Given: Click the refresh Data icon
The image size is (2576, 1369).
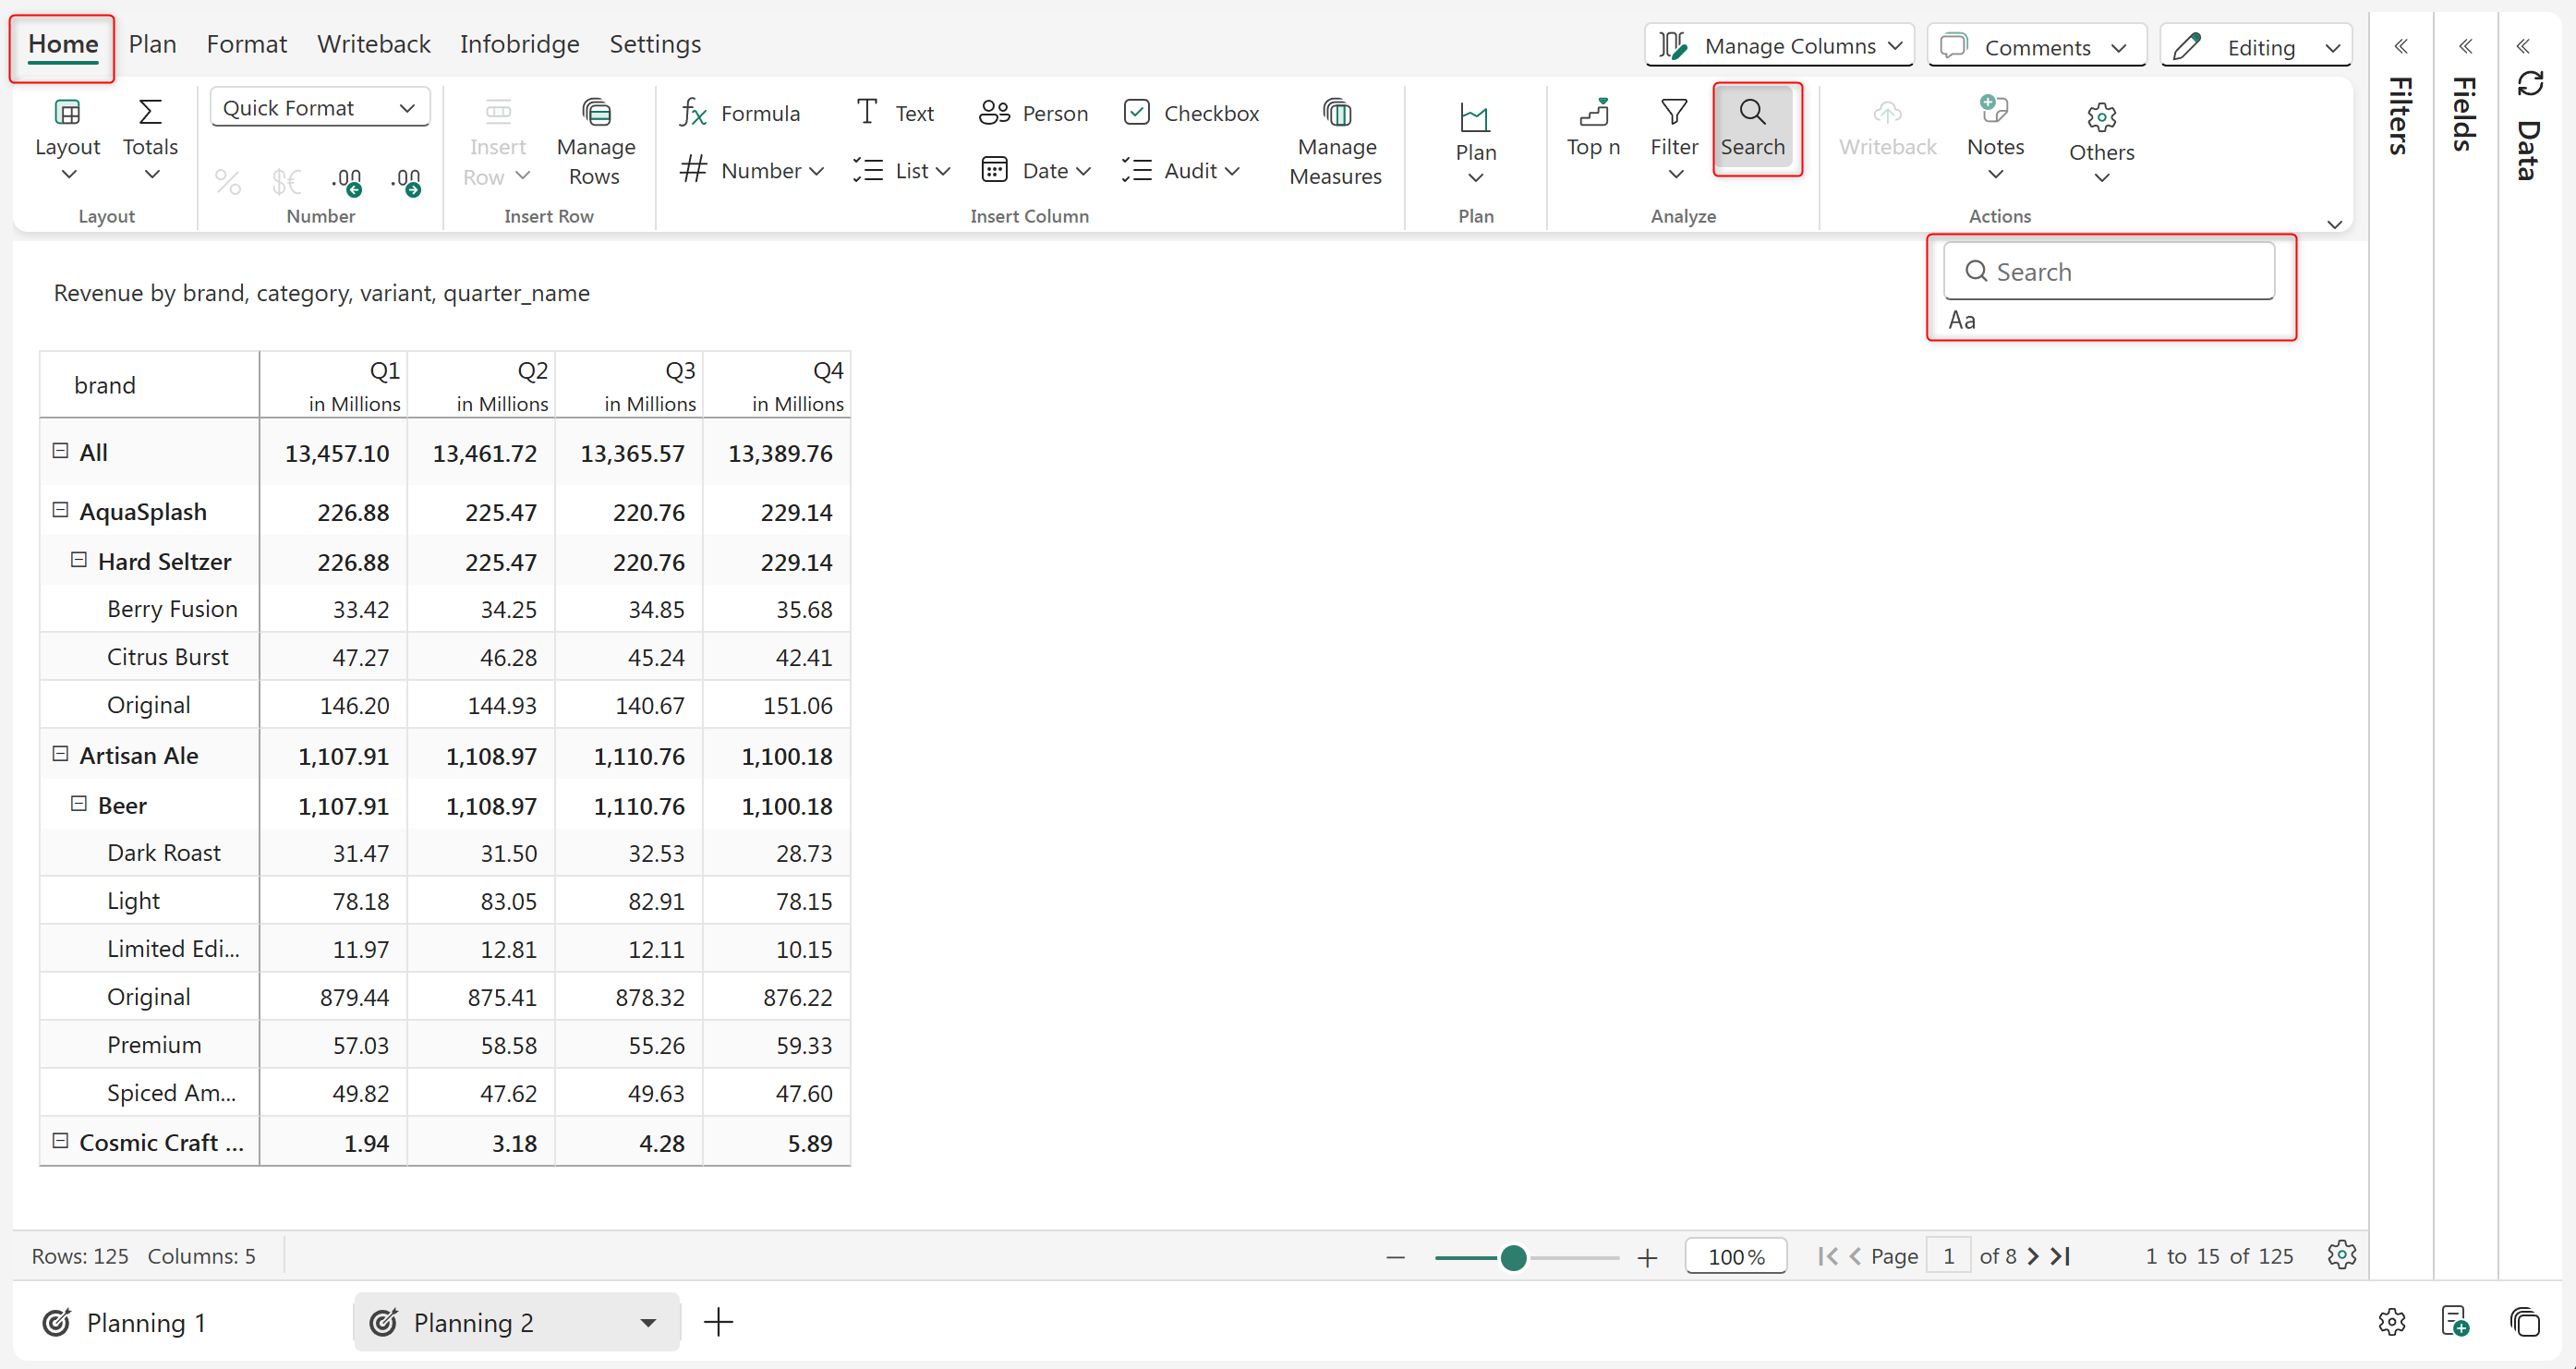Looking at the screenshot, I should [2529, 84].
